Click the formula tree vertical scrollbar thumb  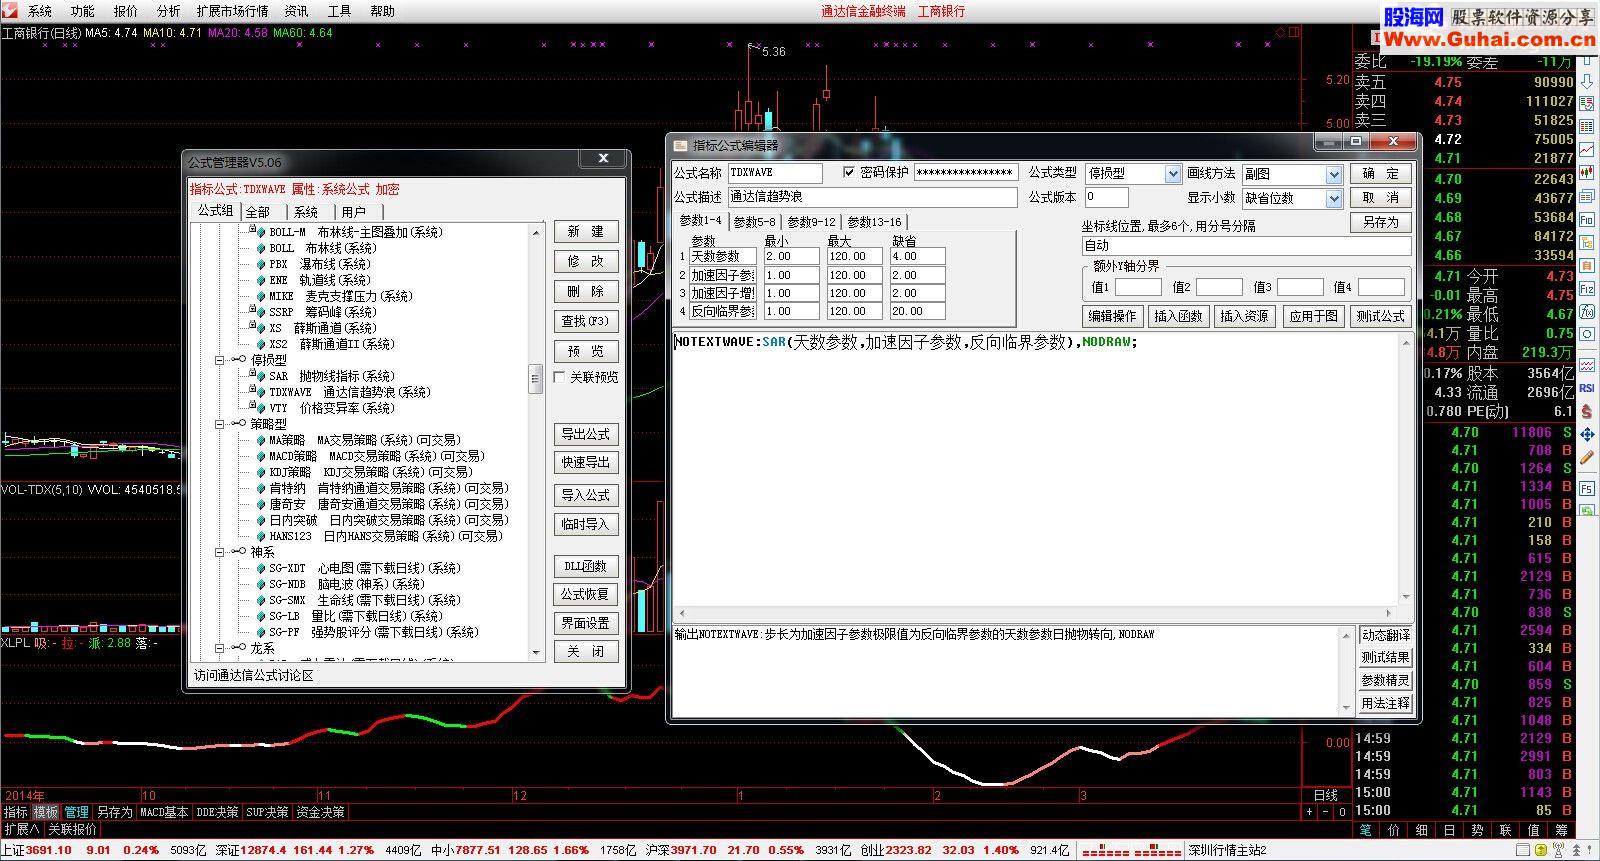click(536, 379)
